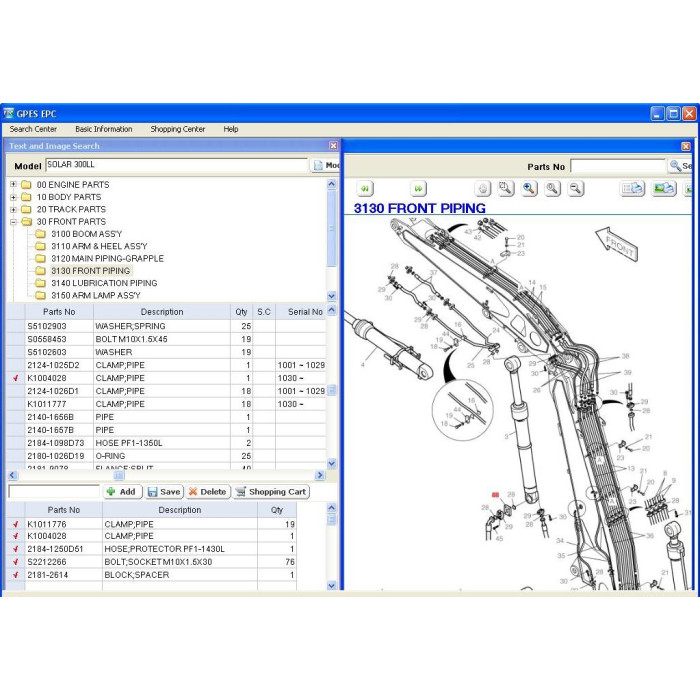Toggle check mark for K1004028 cart row

[x=16, y=536]
